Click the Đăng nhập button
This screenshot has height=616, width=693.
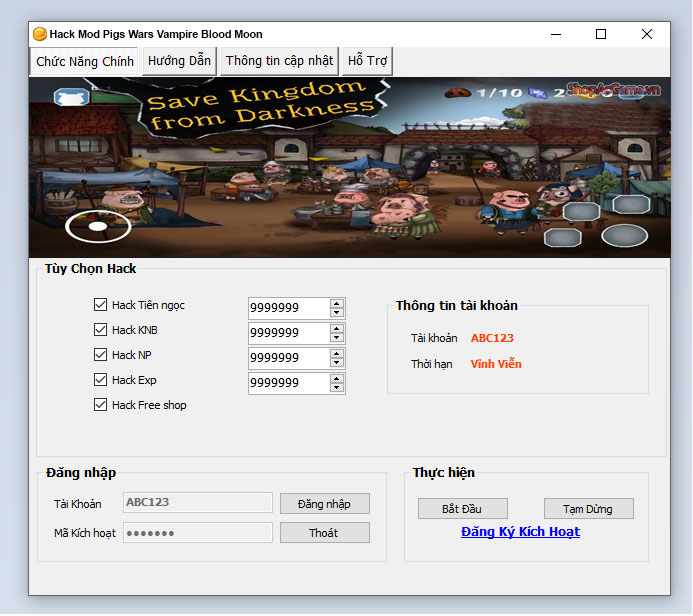325,504
